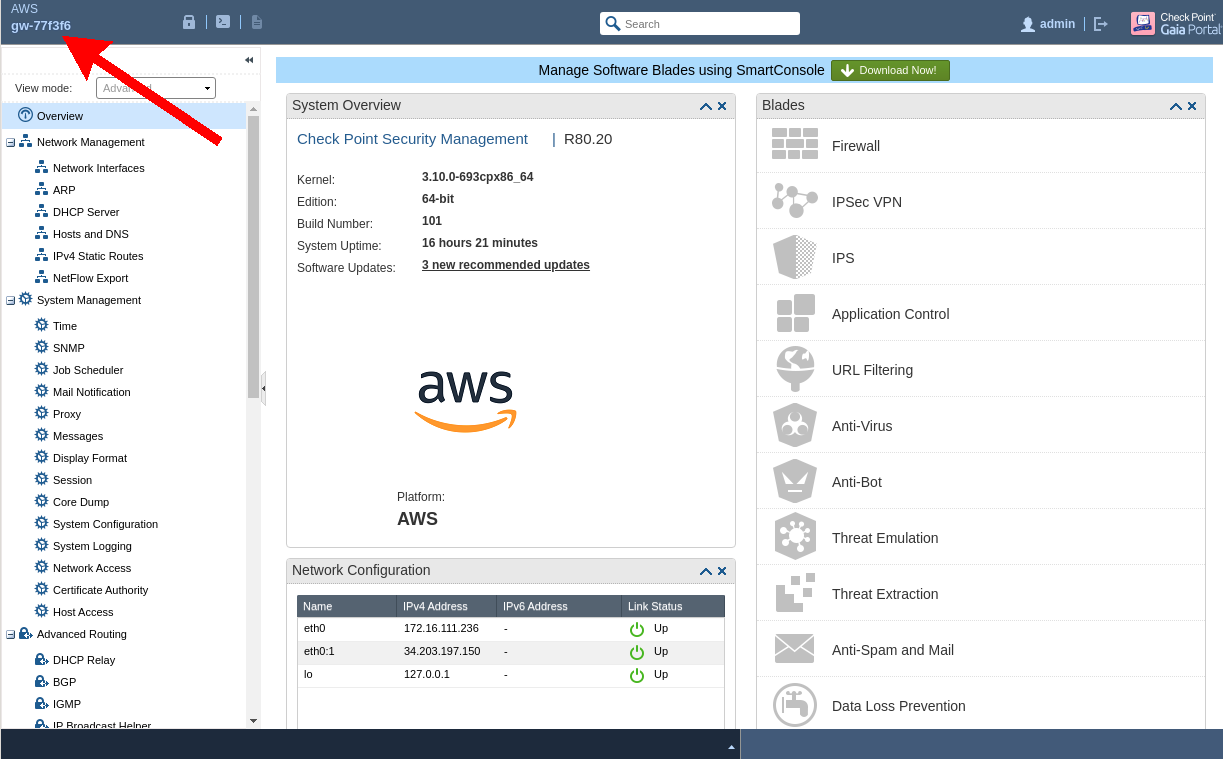Click the eth0:1 link status power icon
Image resolution: width=1223 pixels, height=759 pixels.
click(x=637, y=652)
